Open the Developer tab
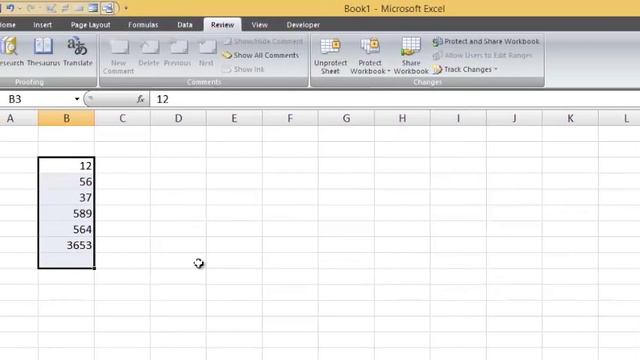The width and height of the screenshot is (640, 360). click(303, 25)
